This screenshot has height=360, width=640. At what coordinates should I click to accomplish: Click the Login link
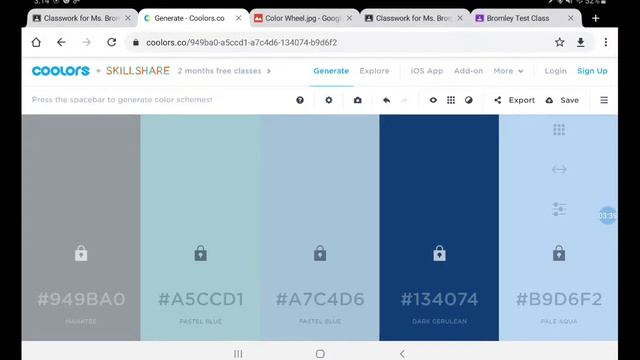(x=556, y=71)
